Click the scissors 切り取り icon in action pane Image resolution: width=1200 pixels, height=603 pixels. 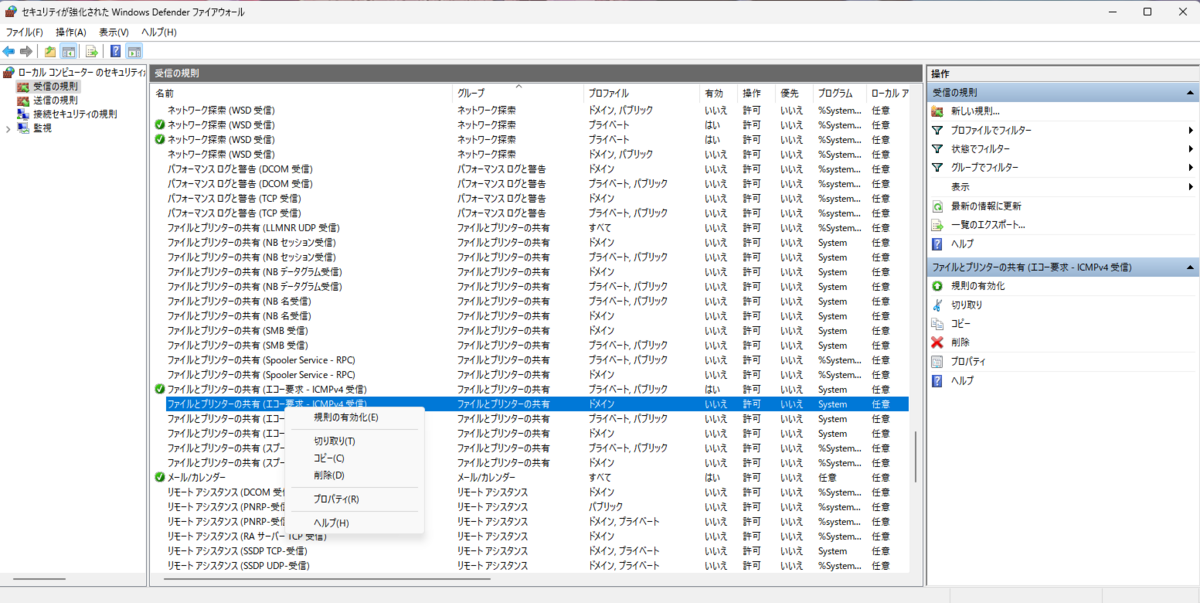tap(937, 305)
